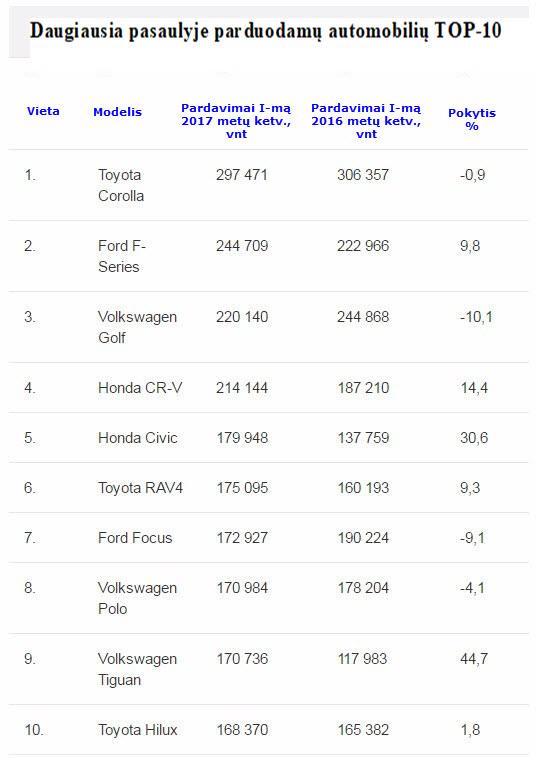This screenshot has width=536, height=758.
Task: Select the -10,1 change value
Action: (476, 317)
